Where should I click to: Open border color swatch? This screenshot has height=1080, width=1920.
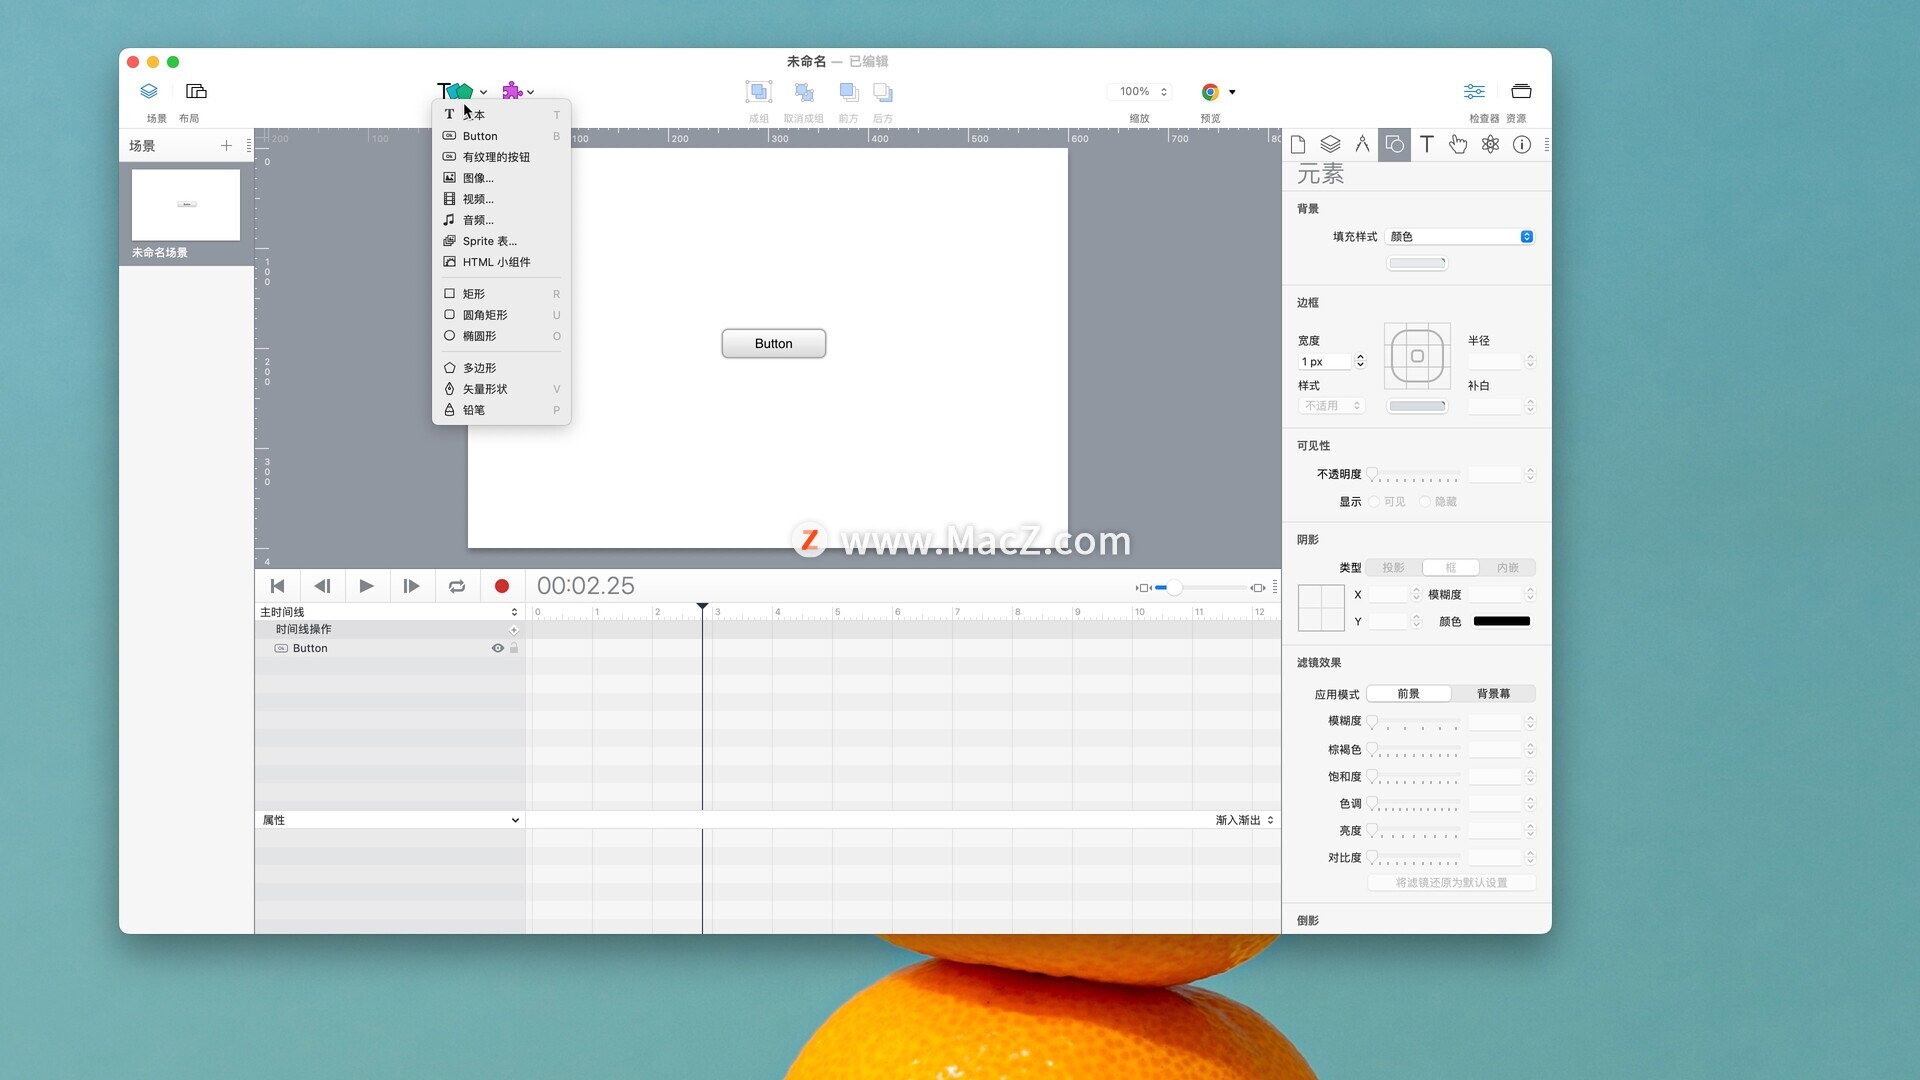click(1417, 406)
